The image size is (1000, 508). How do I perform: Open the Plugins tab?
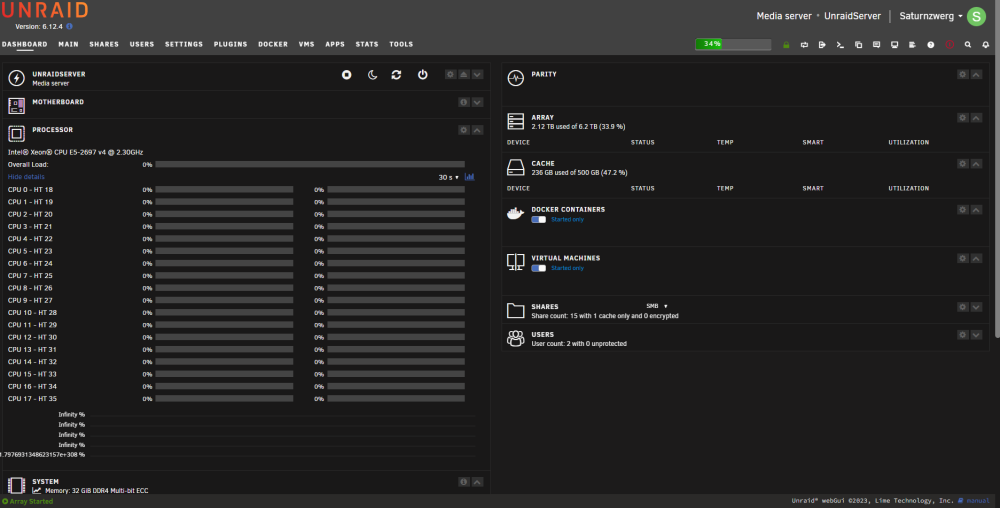[230, 44]
